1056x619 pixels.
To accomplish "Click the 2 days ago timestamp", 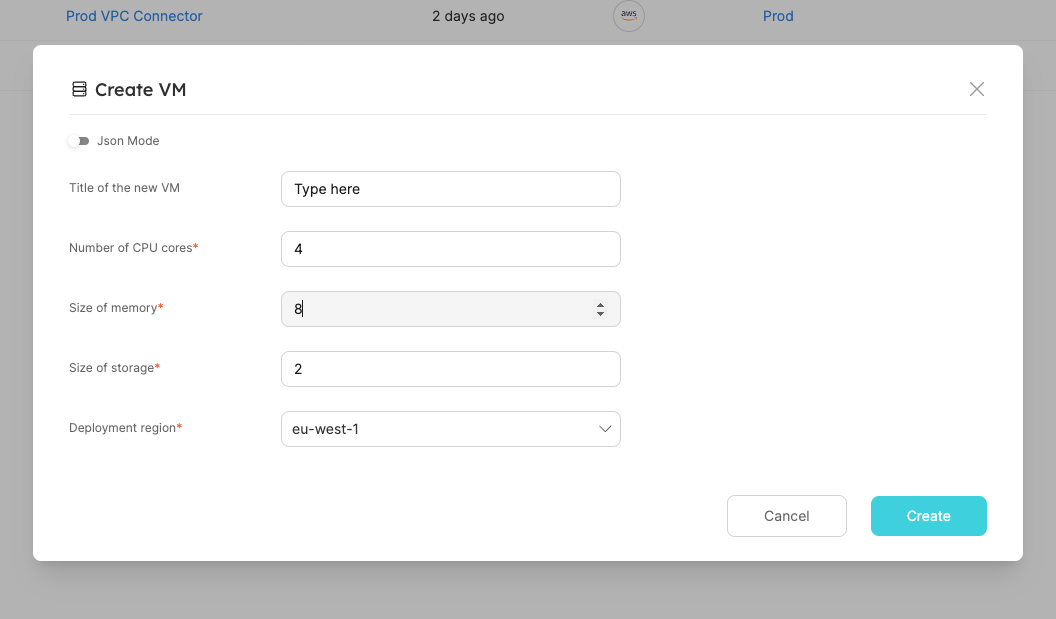I will [x=467, y=16].
